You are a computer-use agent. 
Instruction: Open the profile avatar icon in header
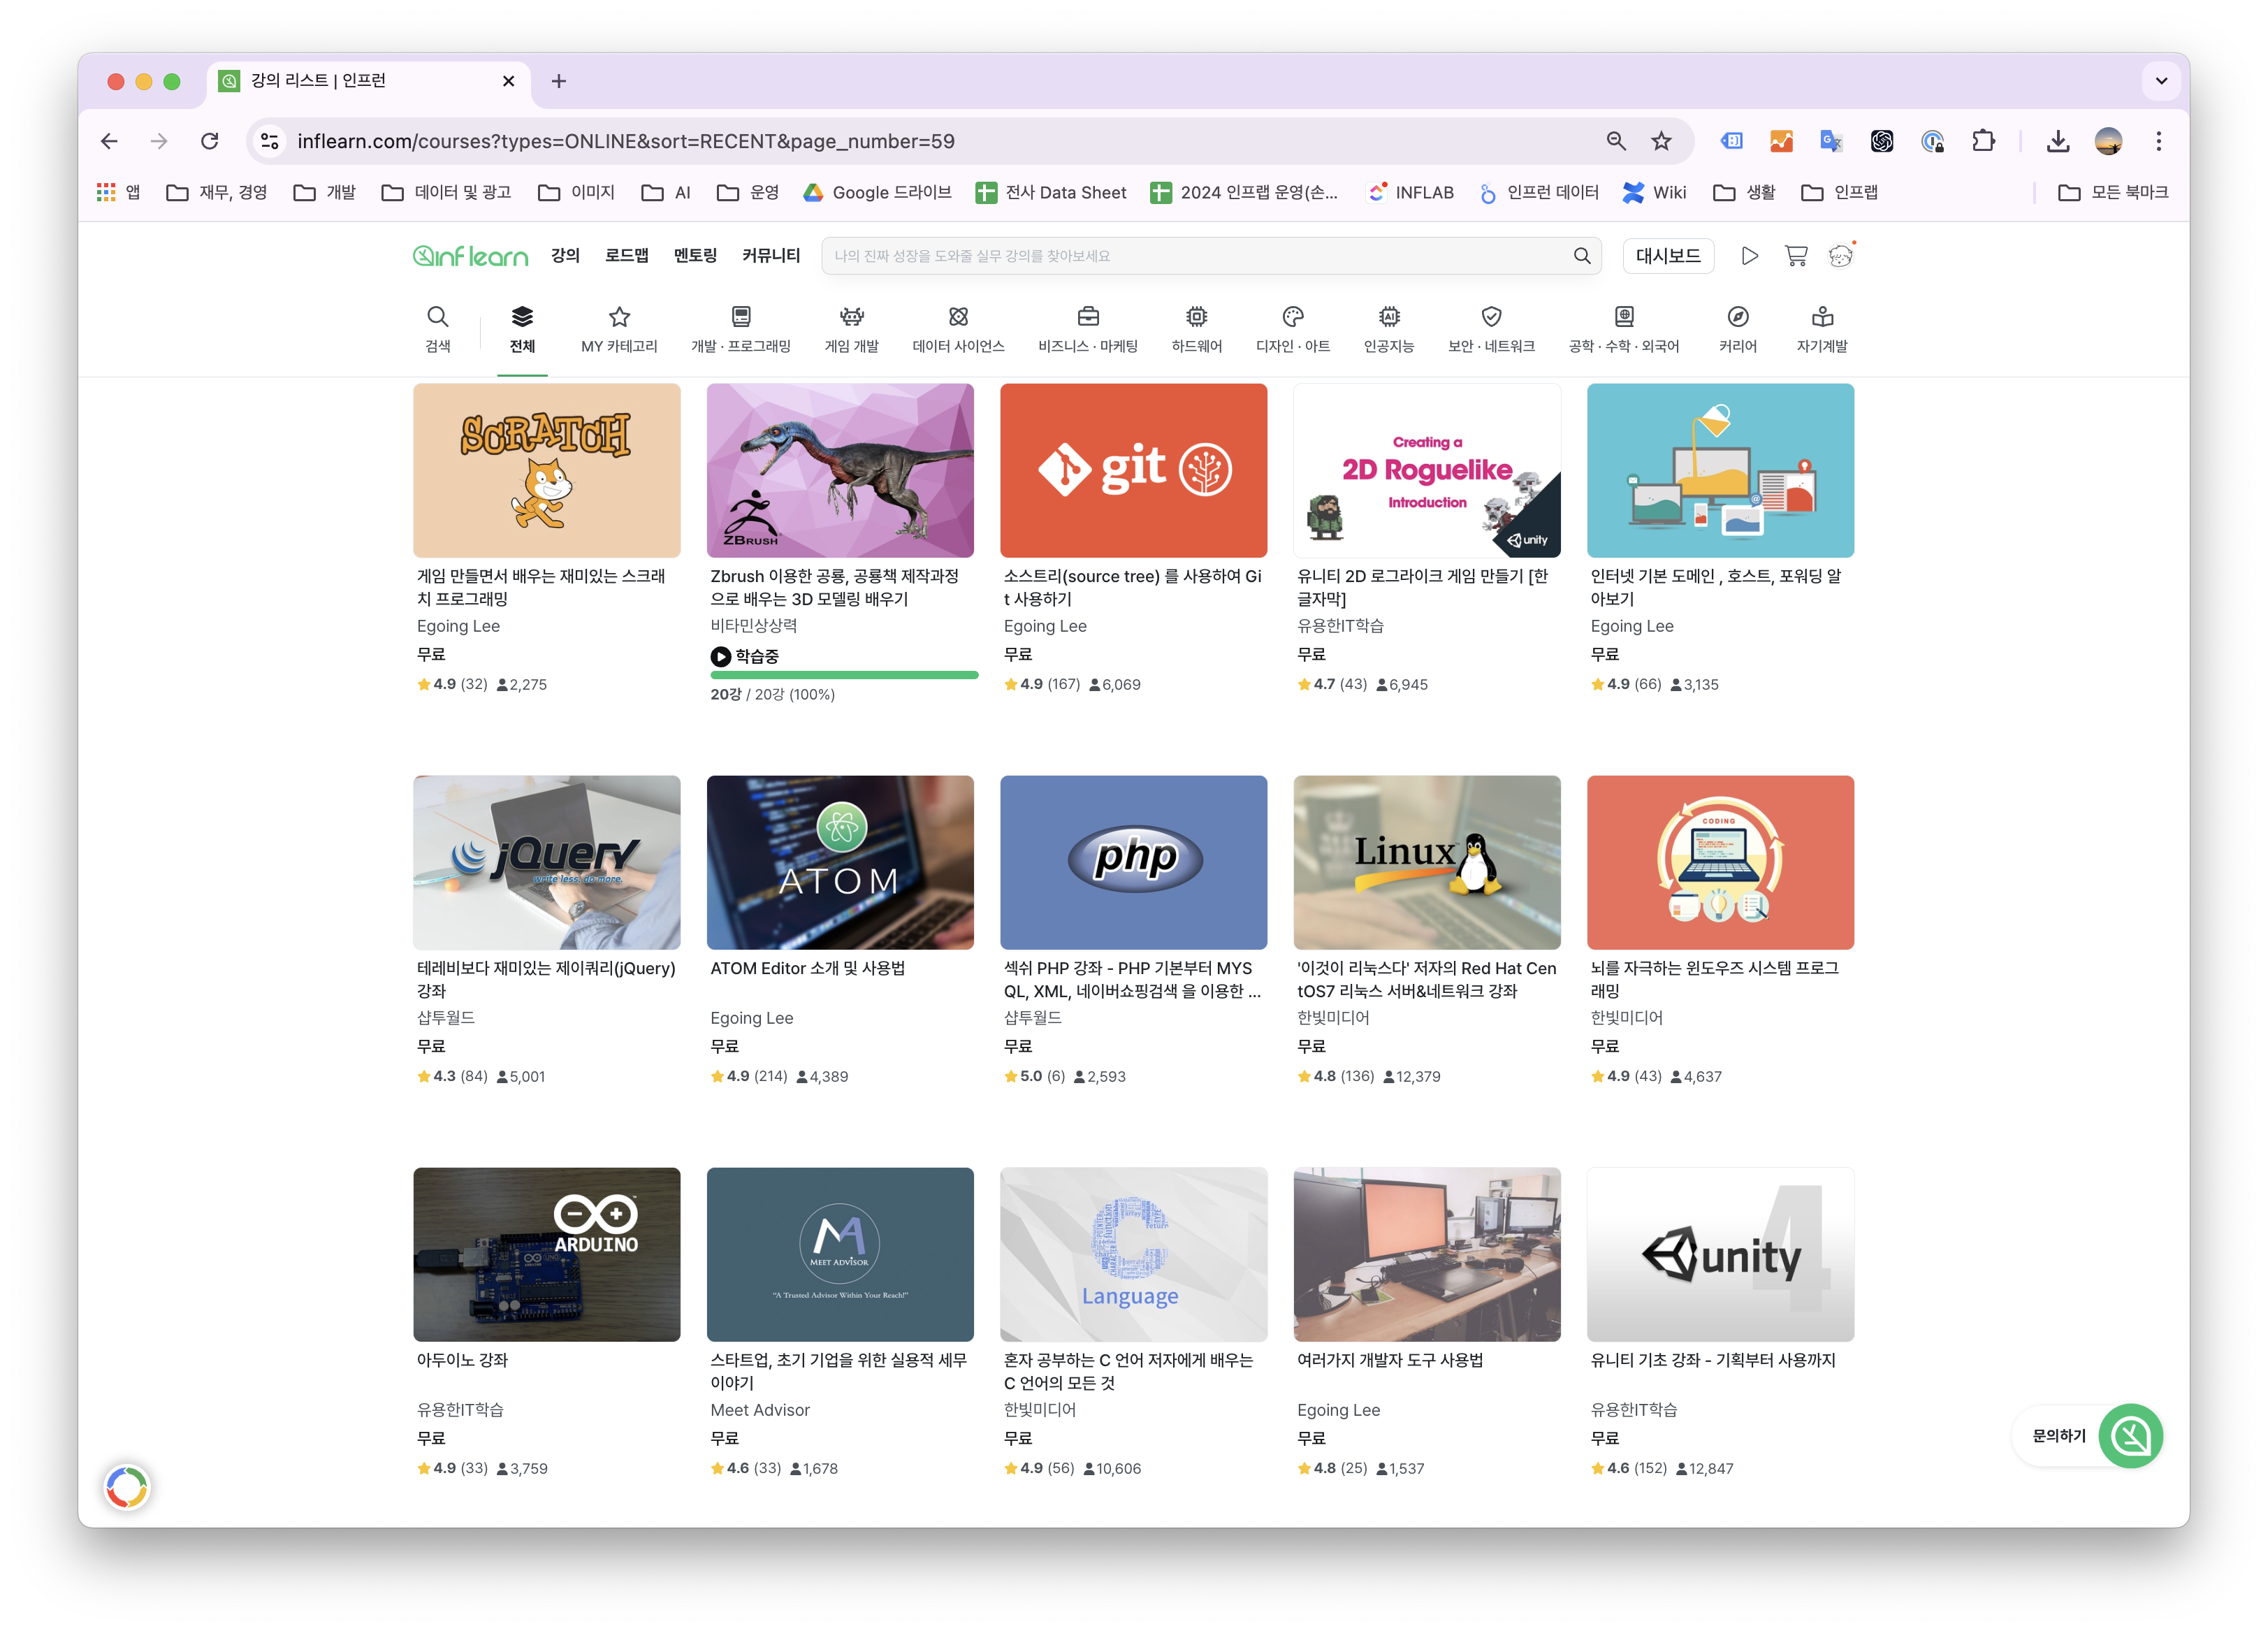tap(1841, 256)
